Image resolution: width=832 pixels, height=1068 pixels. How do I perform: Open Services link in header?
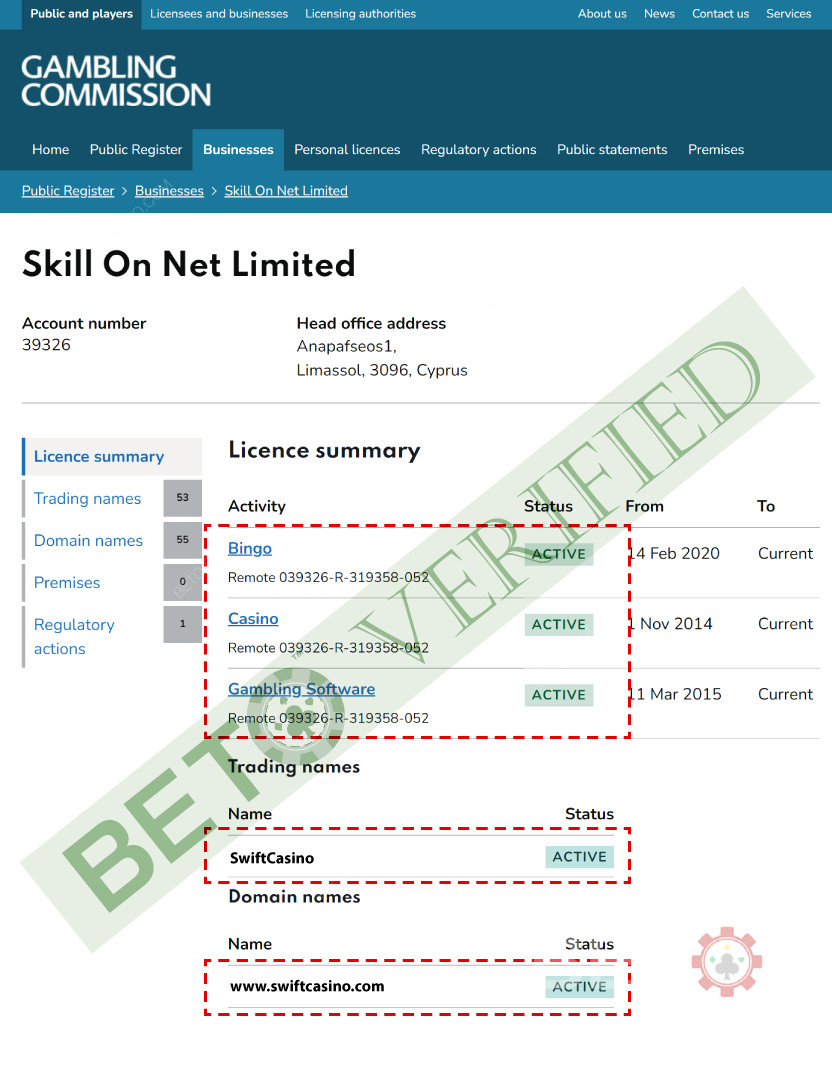[788, 14]
